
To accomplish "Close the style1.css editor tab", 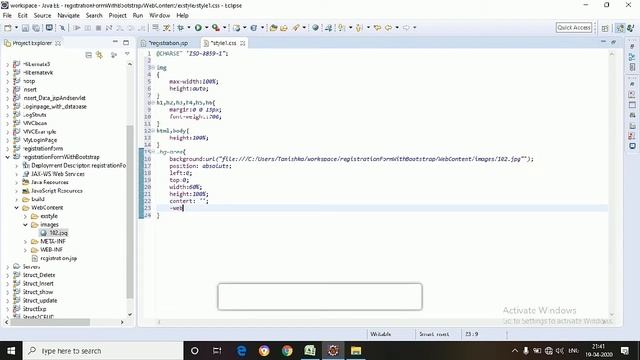I will coord(243,43).
